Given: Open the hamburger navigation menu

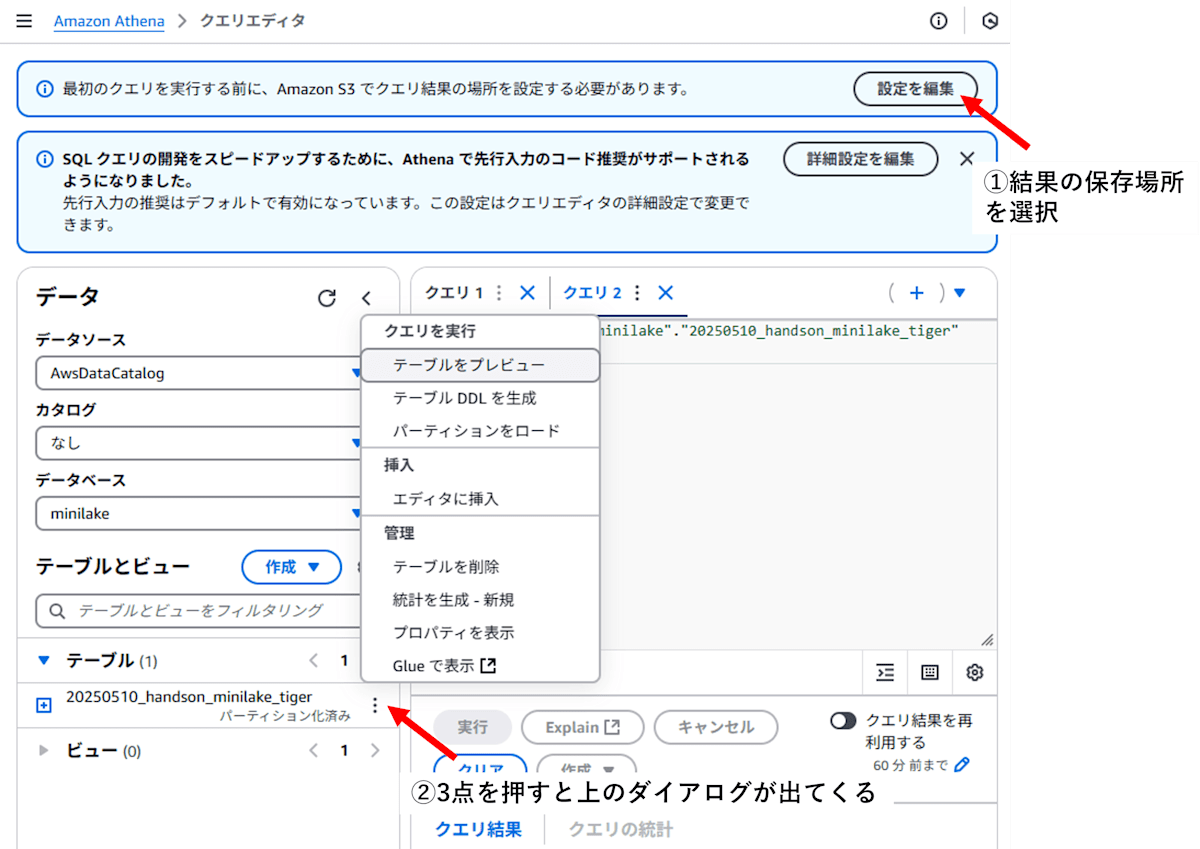Looking at the screenshot, I should 24,20.
